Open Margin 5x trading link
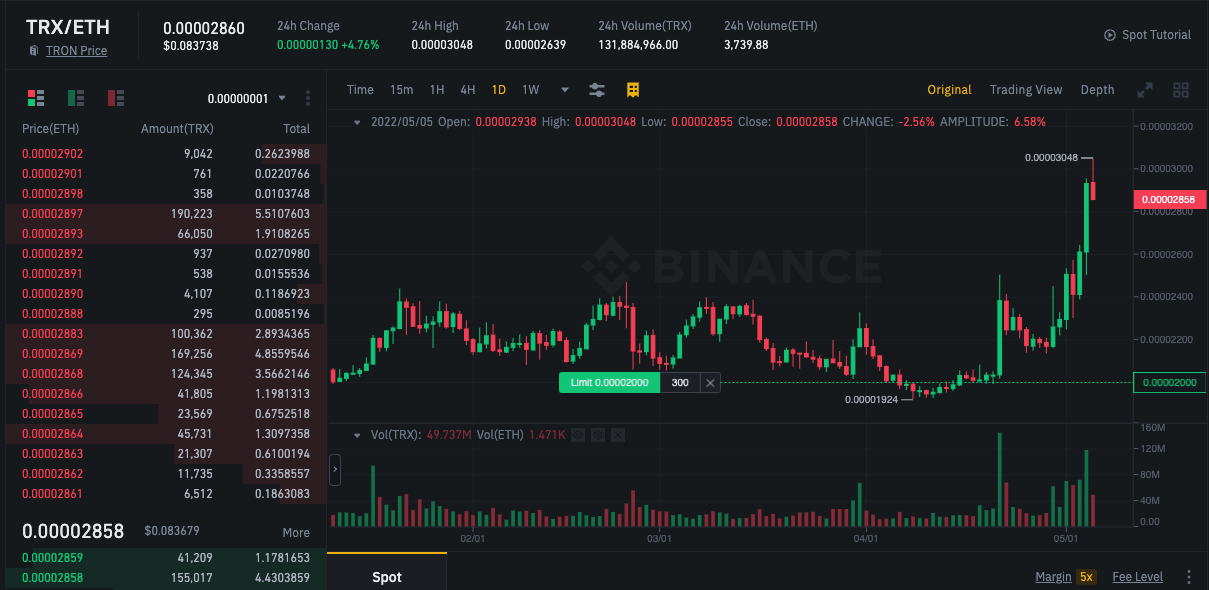The width and height of the screenshot is (1209, 590). click(1067, 577)
